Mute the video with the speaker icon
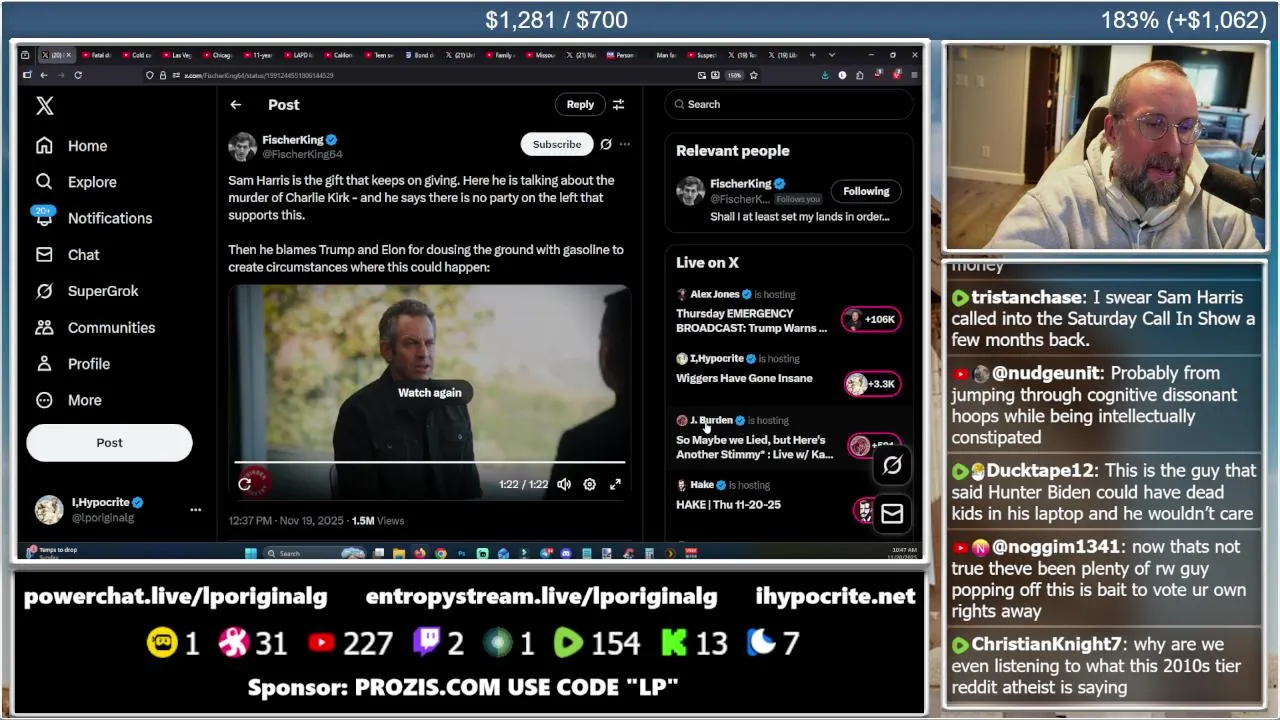The image size is (1280, 720). click(564, 484)
